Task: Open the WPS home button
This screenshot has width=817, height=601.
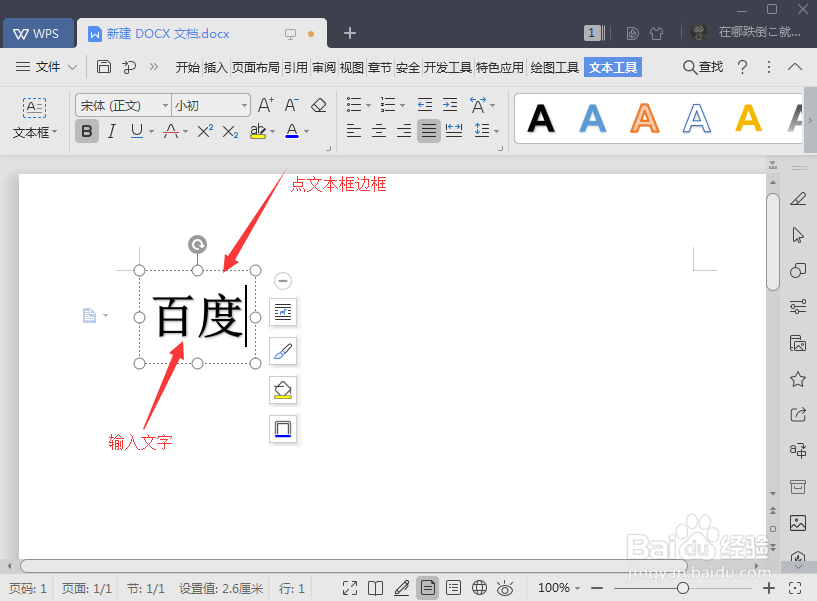Action: click(x=38, y=32)
